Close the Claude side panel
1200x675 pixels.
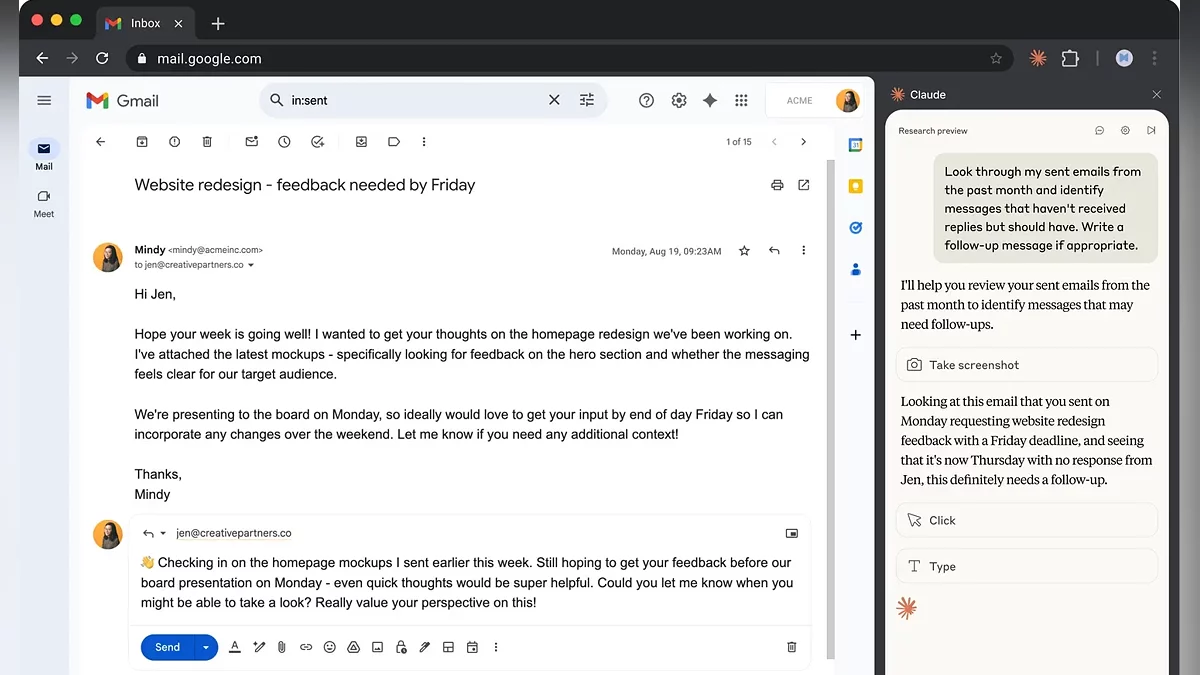[1157, 94]
